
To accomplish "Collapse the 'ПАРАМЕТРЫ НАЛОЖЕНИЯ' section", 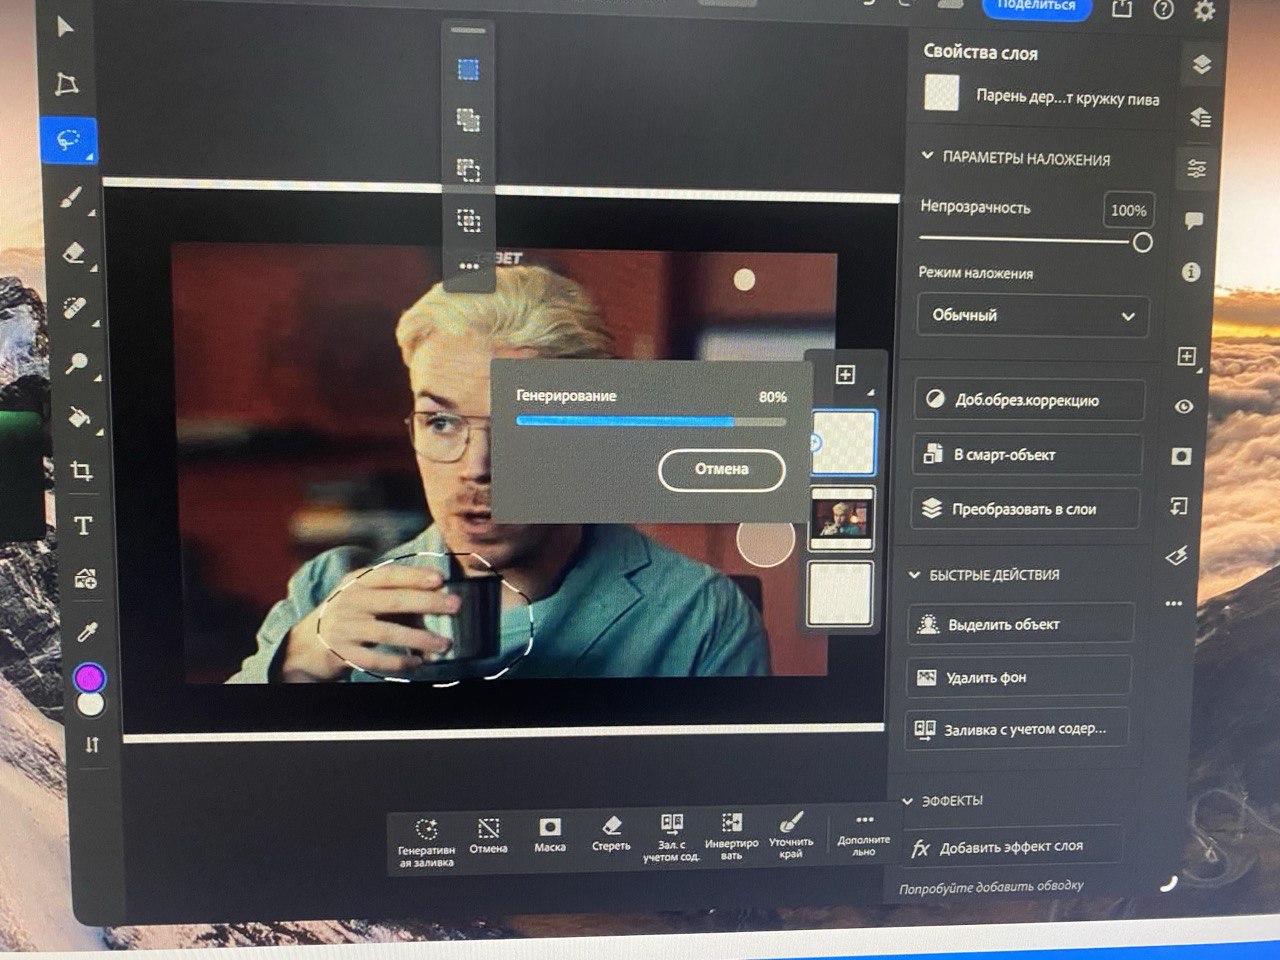I will coord(927,157).
